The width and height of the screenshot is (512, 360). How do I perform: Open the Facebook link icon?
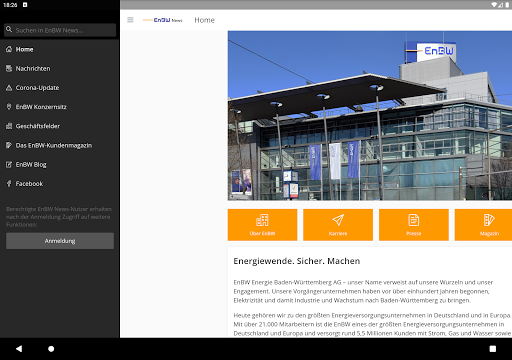tap(9, 184)
